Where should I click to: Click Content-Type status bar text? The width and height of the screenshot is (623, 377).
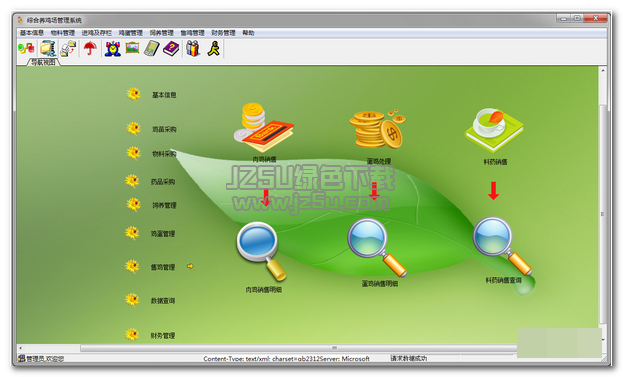[286, 359]
